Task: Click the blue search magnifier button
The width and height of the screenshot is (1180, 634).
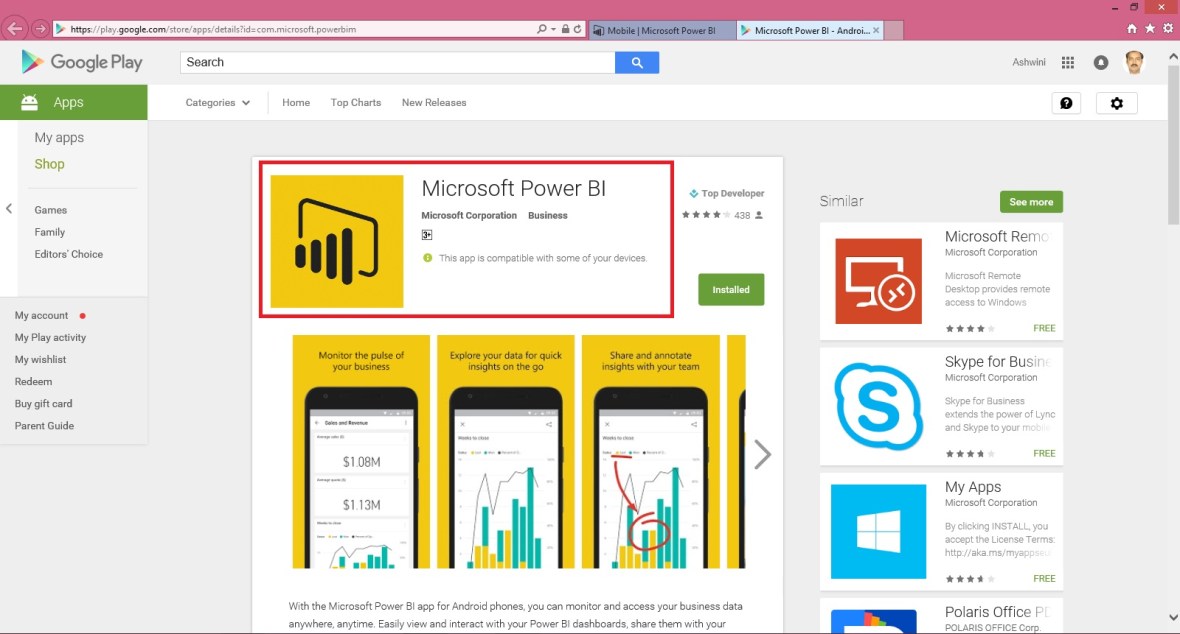Action: tap(637, 62)
